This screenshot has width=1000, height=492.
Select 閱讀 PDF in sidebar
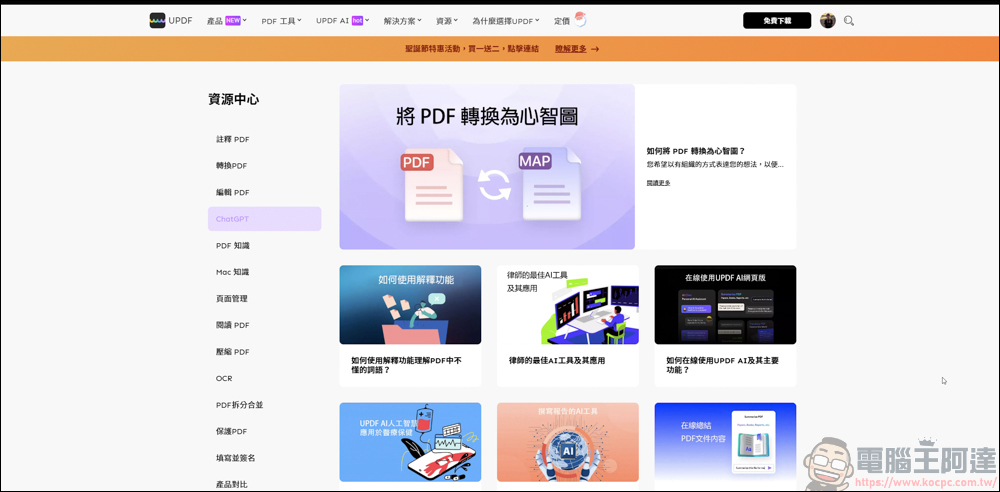232,325
